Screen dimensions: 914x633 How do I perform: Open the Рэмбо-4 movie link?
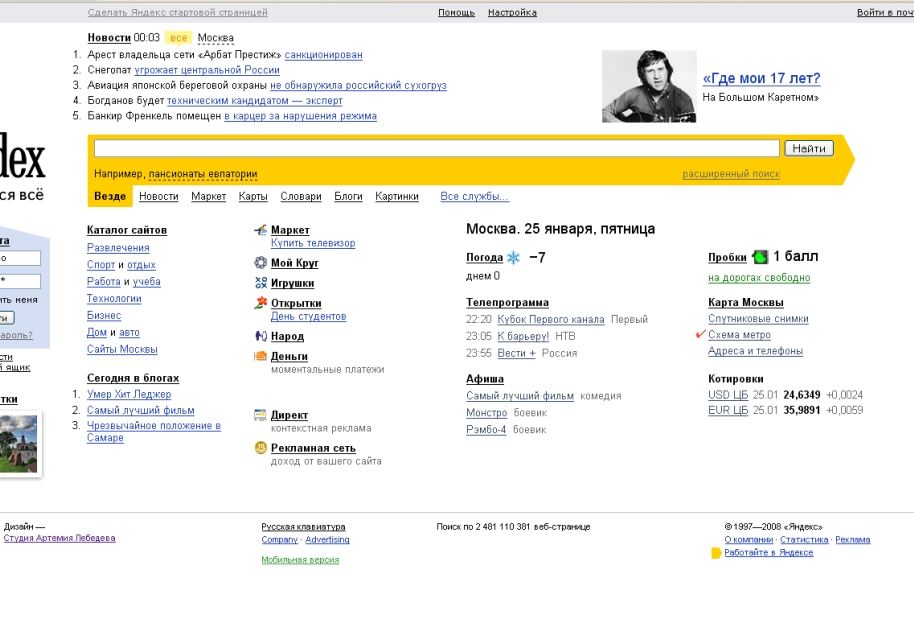pos(486,430)
